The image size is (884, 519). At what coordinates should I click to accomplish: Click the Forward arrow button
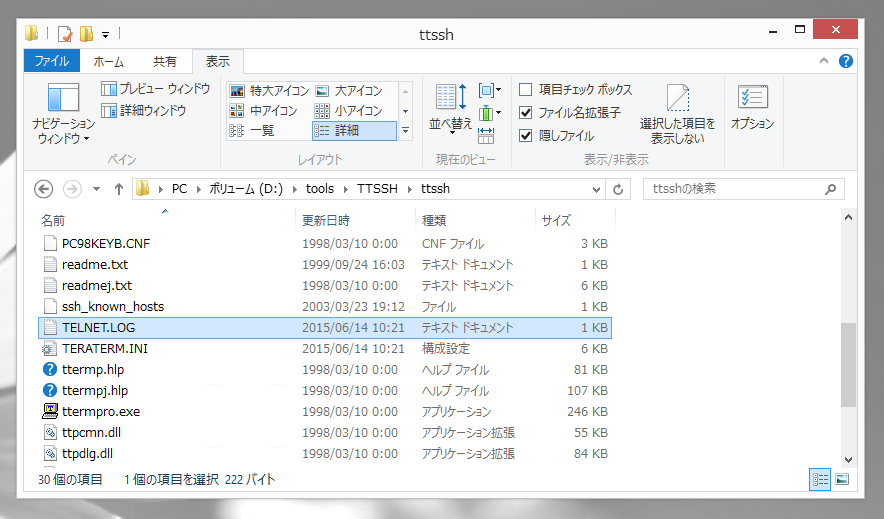click(72, 189)
